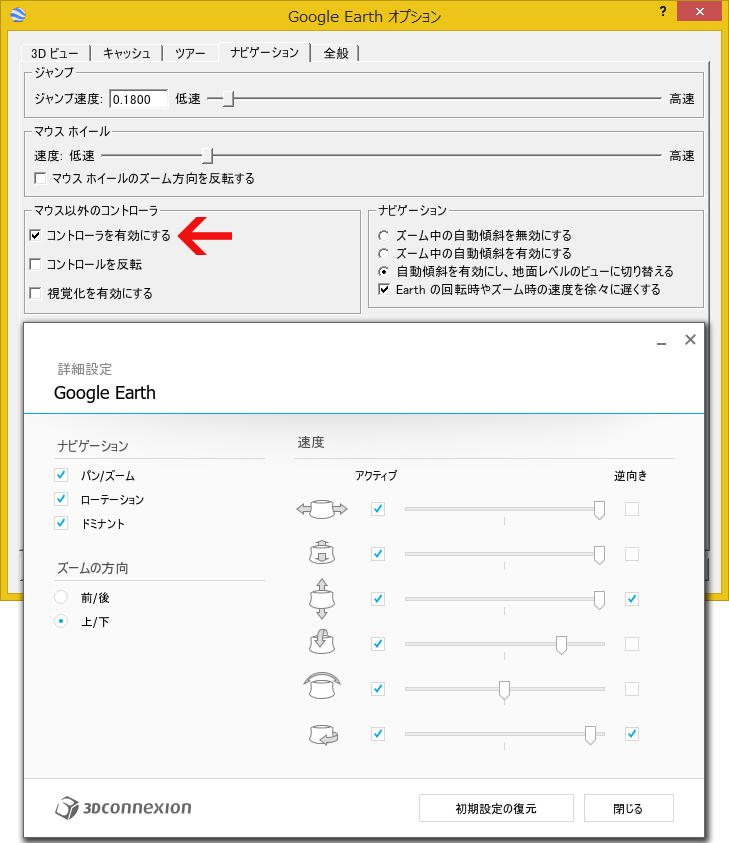Toggle アクティブ for left/right pan axis
The height and width of the screenshot is (843, 729).
click(378, 509)
